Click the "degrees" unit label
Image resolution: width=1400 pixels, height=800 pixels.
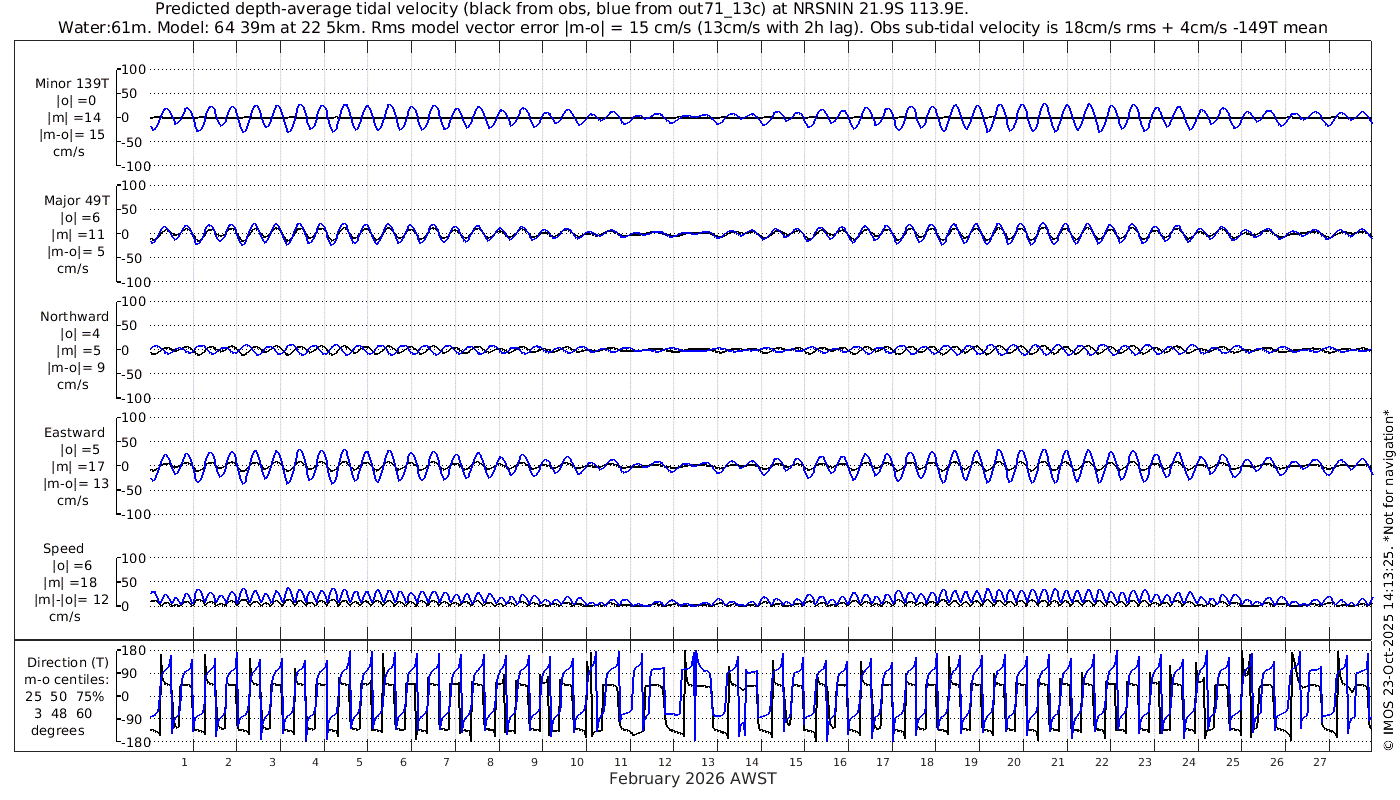pyautogui.click(x=58, y=730)
